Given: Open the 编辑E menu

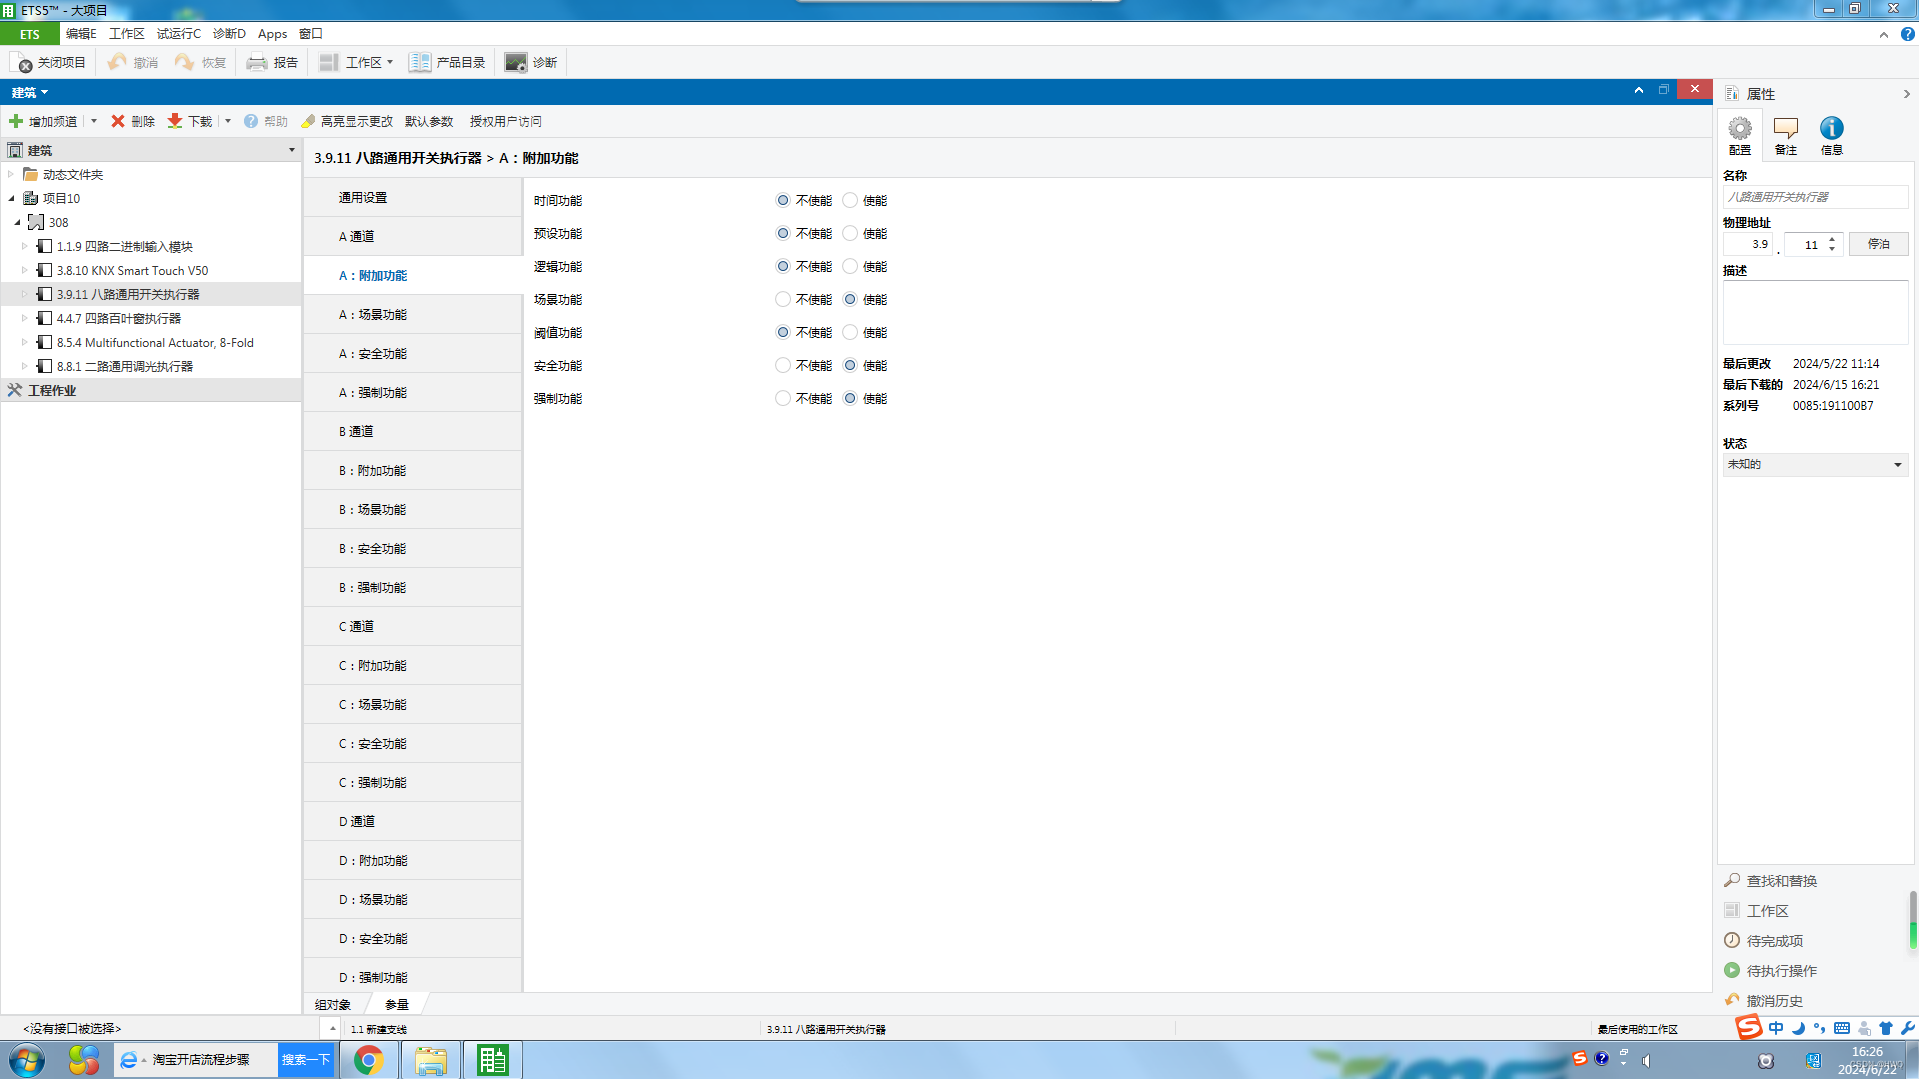Looking at the screenshot, I should click(x=81, y=34).
